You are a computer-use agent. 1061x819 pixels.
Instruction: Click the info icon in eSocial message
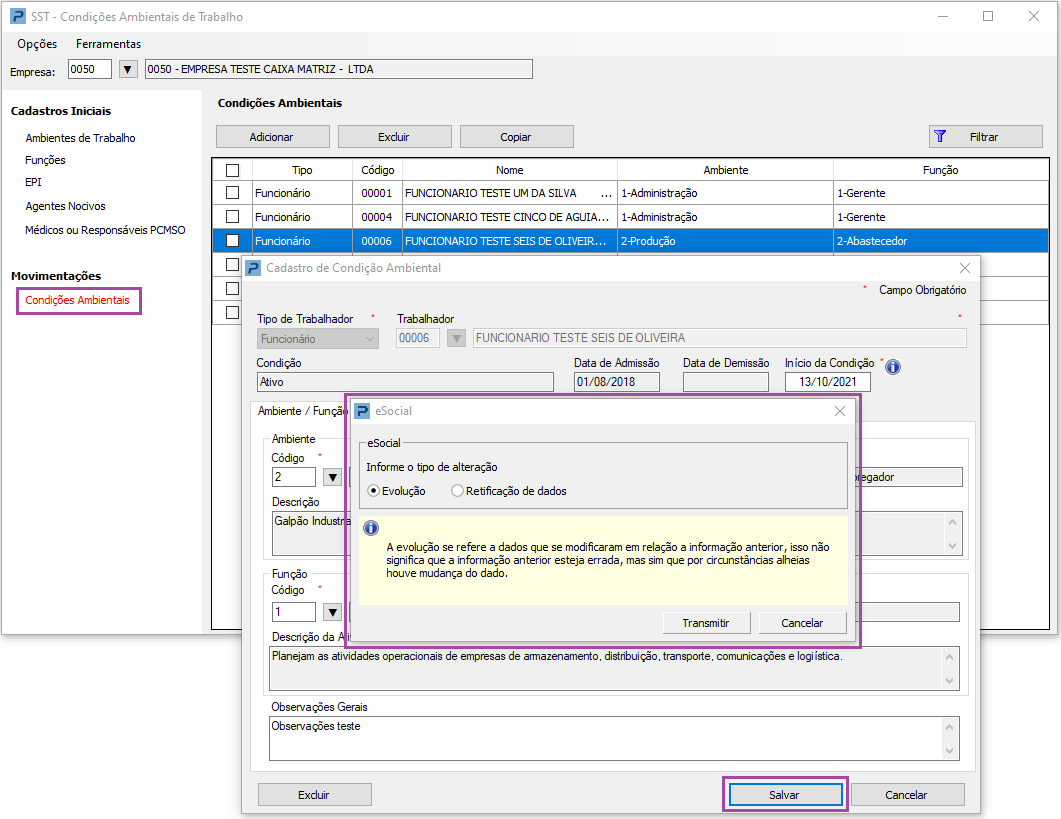click(x=370, y=528)
